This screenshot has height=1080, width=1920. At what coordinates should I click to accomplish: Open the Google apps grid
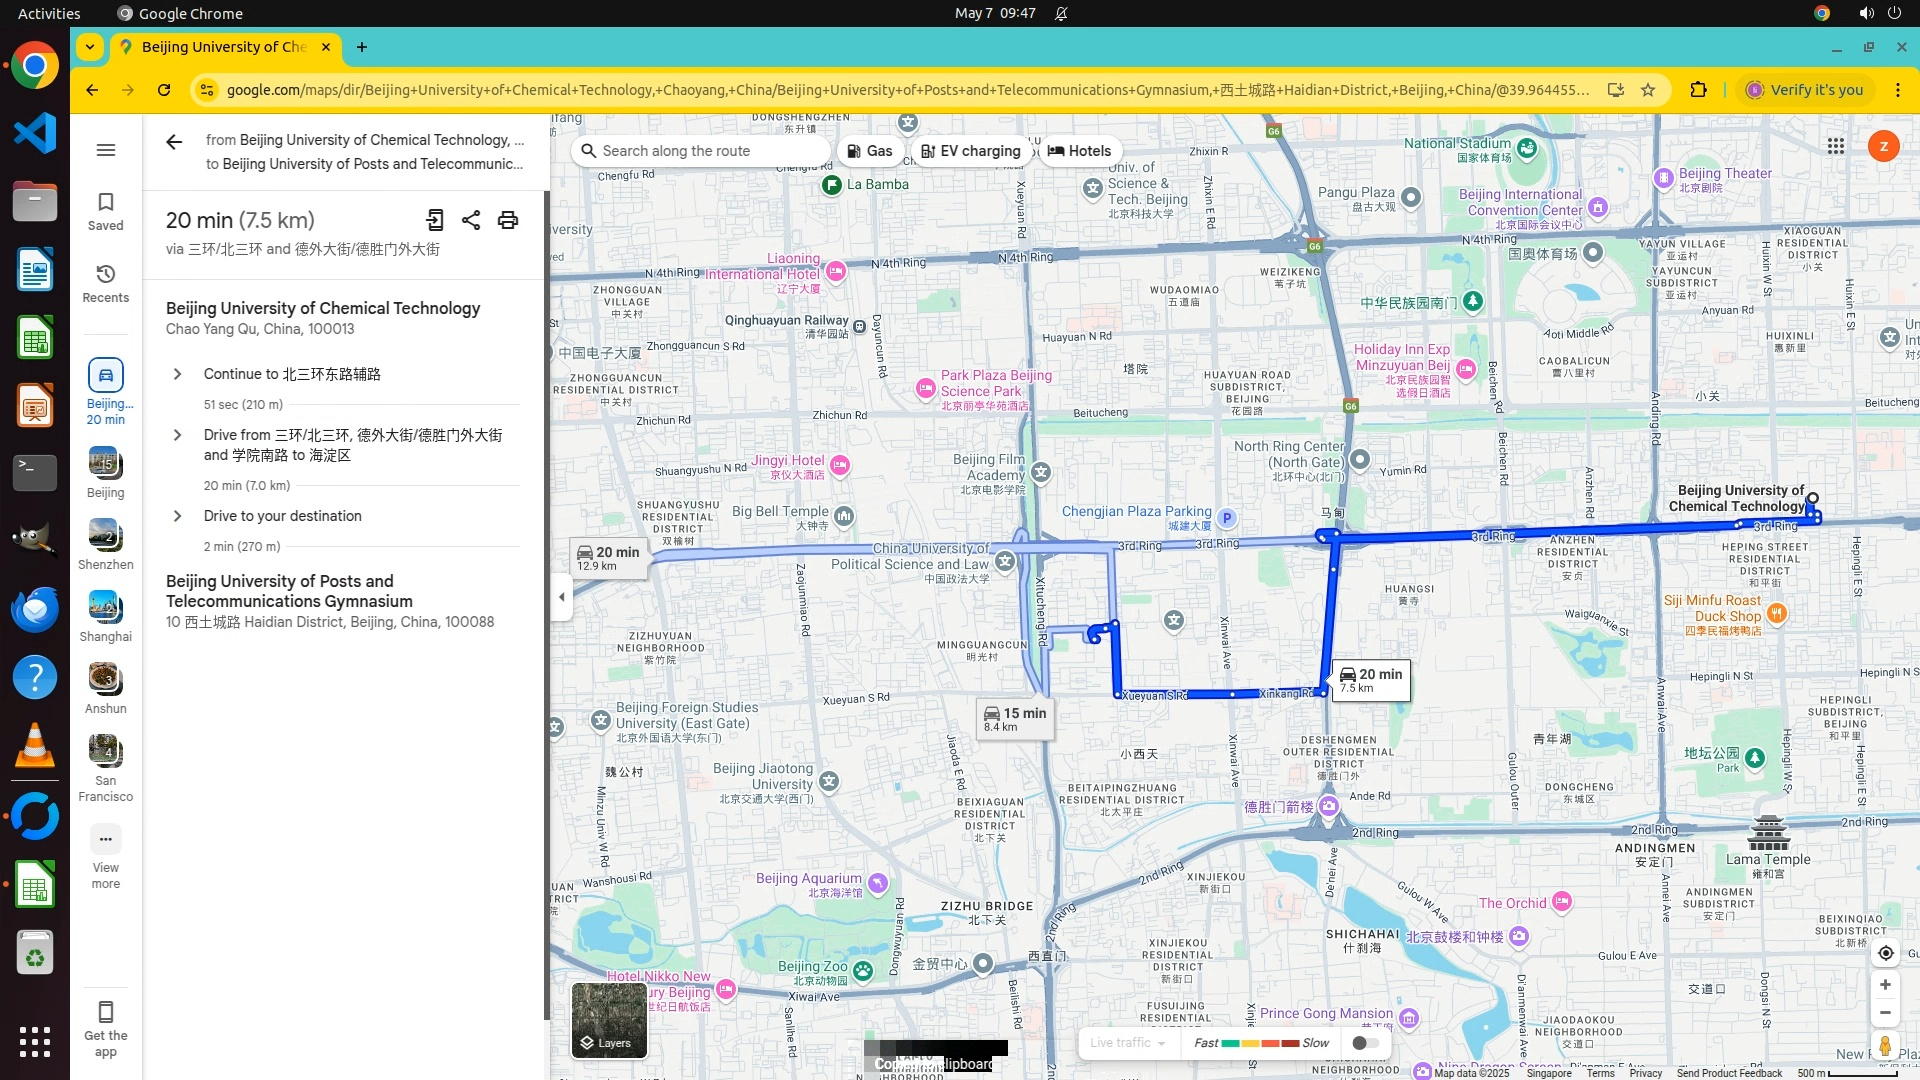click(x=1836, y=146)
